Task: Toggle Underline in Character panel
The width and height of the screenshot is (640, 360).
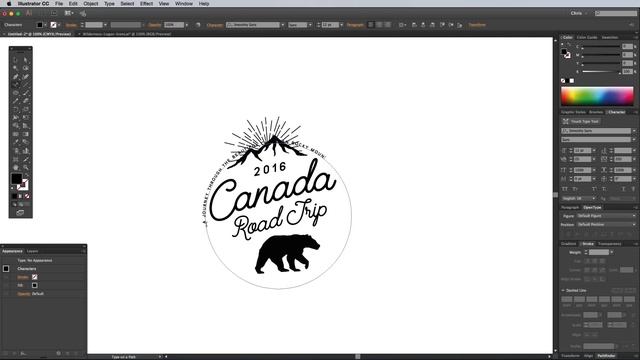Action: click(x=623, y=189)
